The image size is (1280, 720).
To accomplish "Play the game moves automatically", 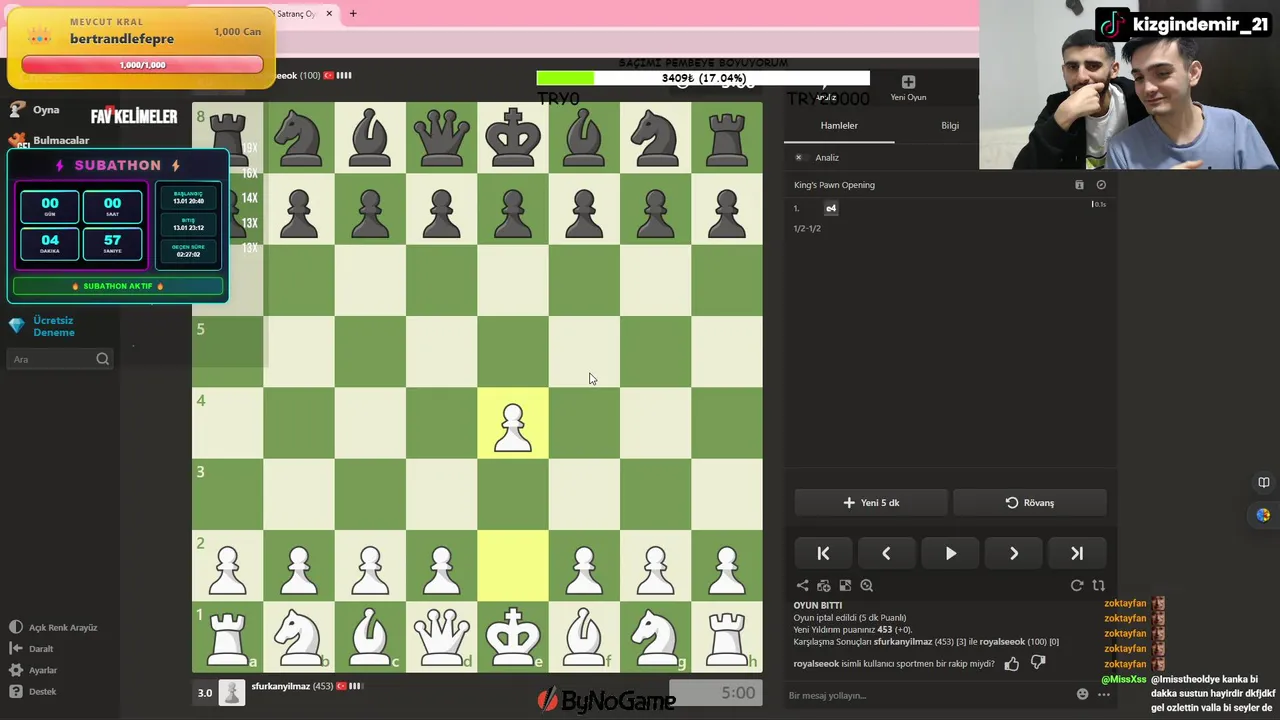I will tap(950, 553).
